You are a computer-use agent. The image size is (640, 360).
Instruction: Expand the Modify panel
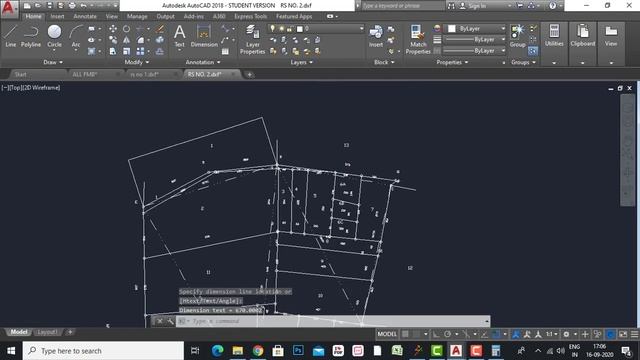pos(137,62)
